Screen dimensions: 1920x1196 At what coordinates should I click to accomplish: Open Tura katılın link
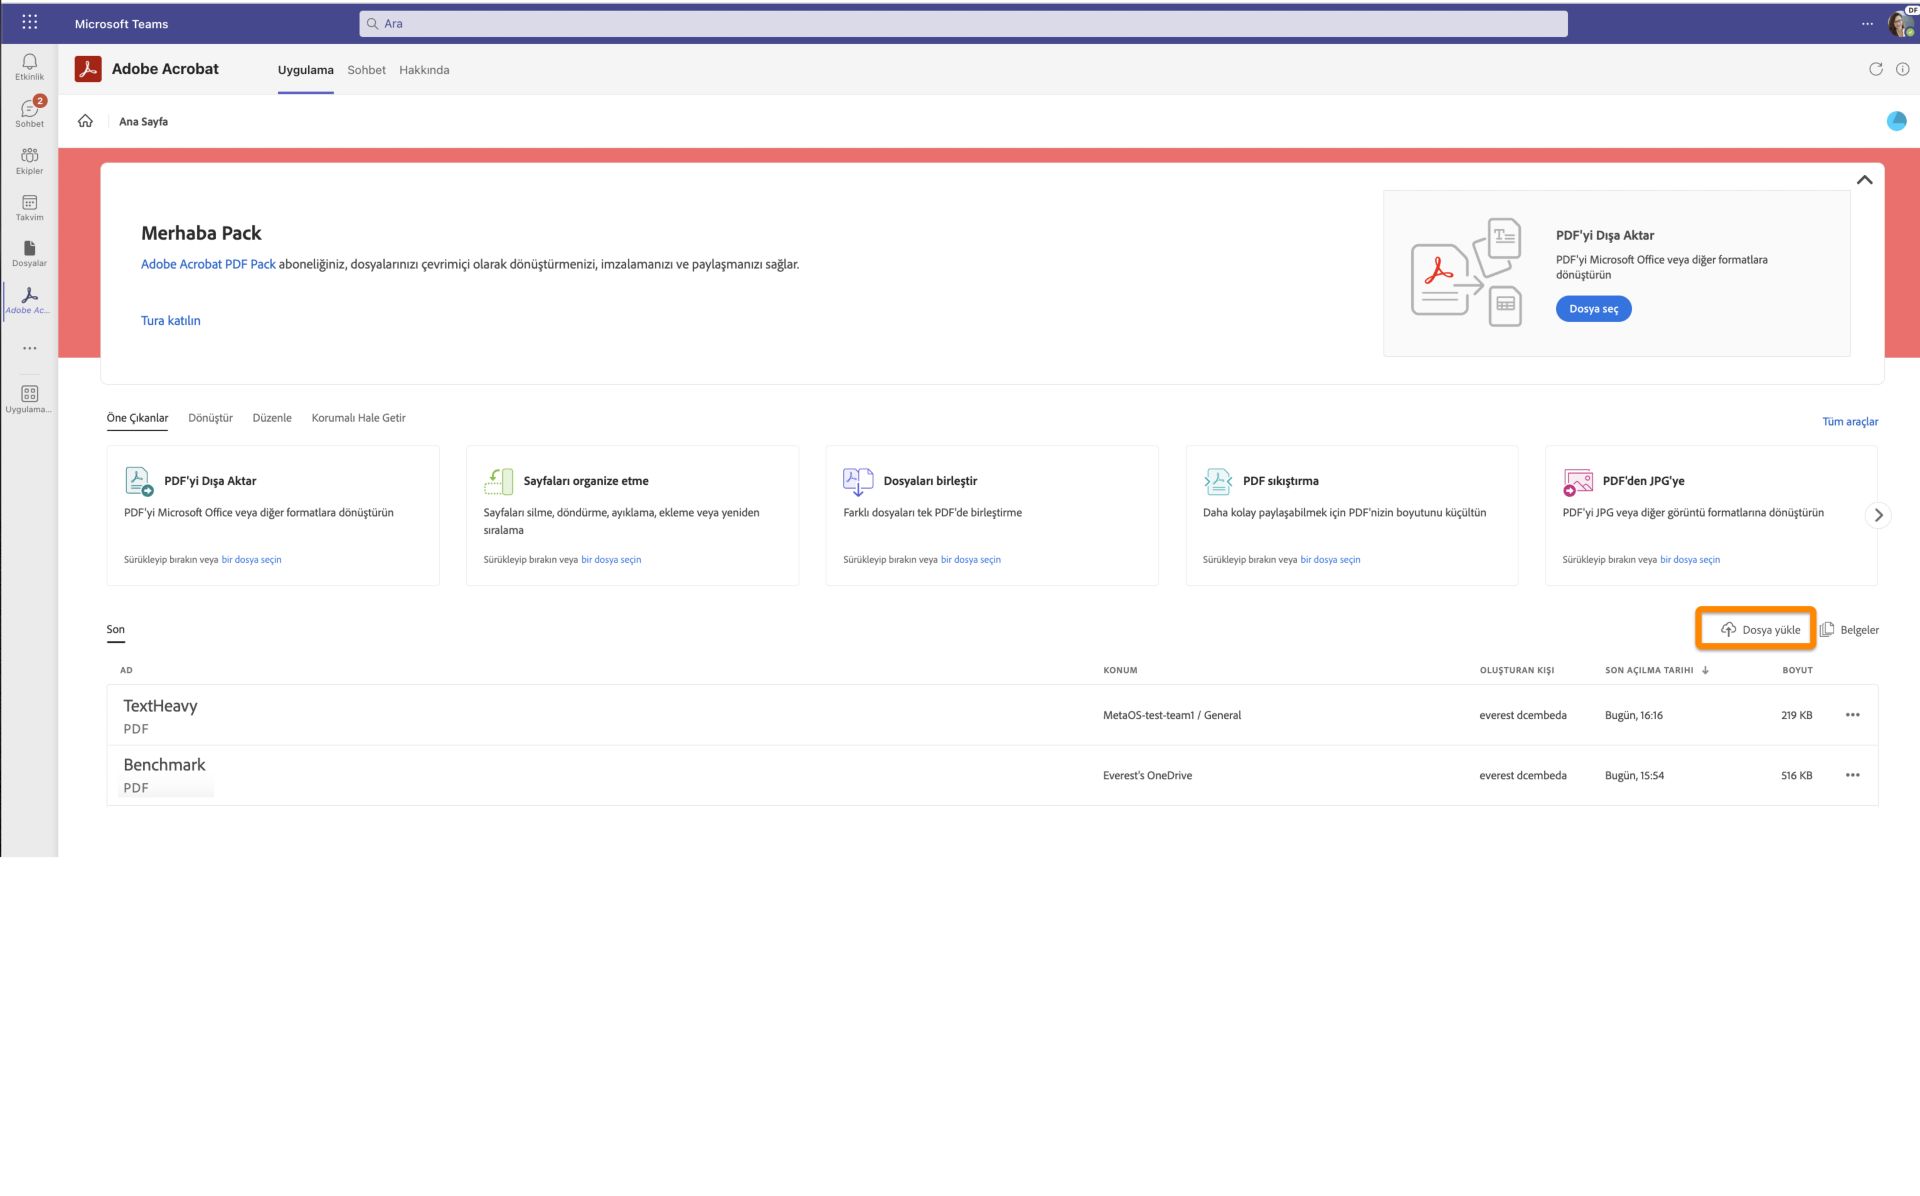point(170,321)
